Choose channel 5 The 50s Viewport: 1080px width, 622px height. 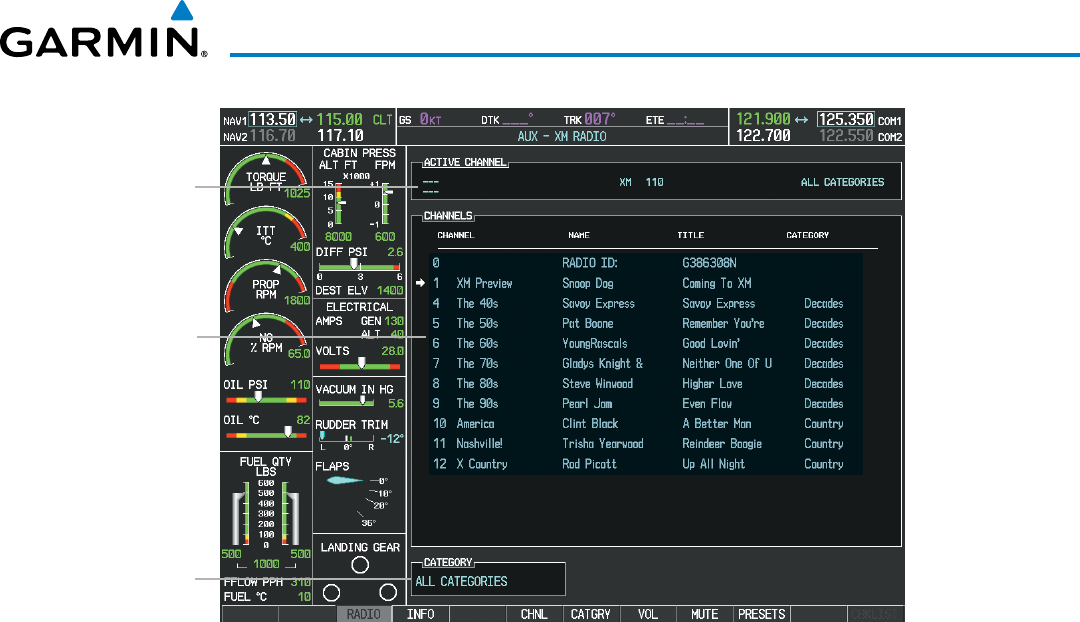point(645,323)
